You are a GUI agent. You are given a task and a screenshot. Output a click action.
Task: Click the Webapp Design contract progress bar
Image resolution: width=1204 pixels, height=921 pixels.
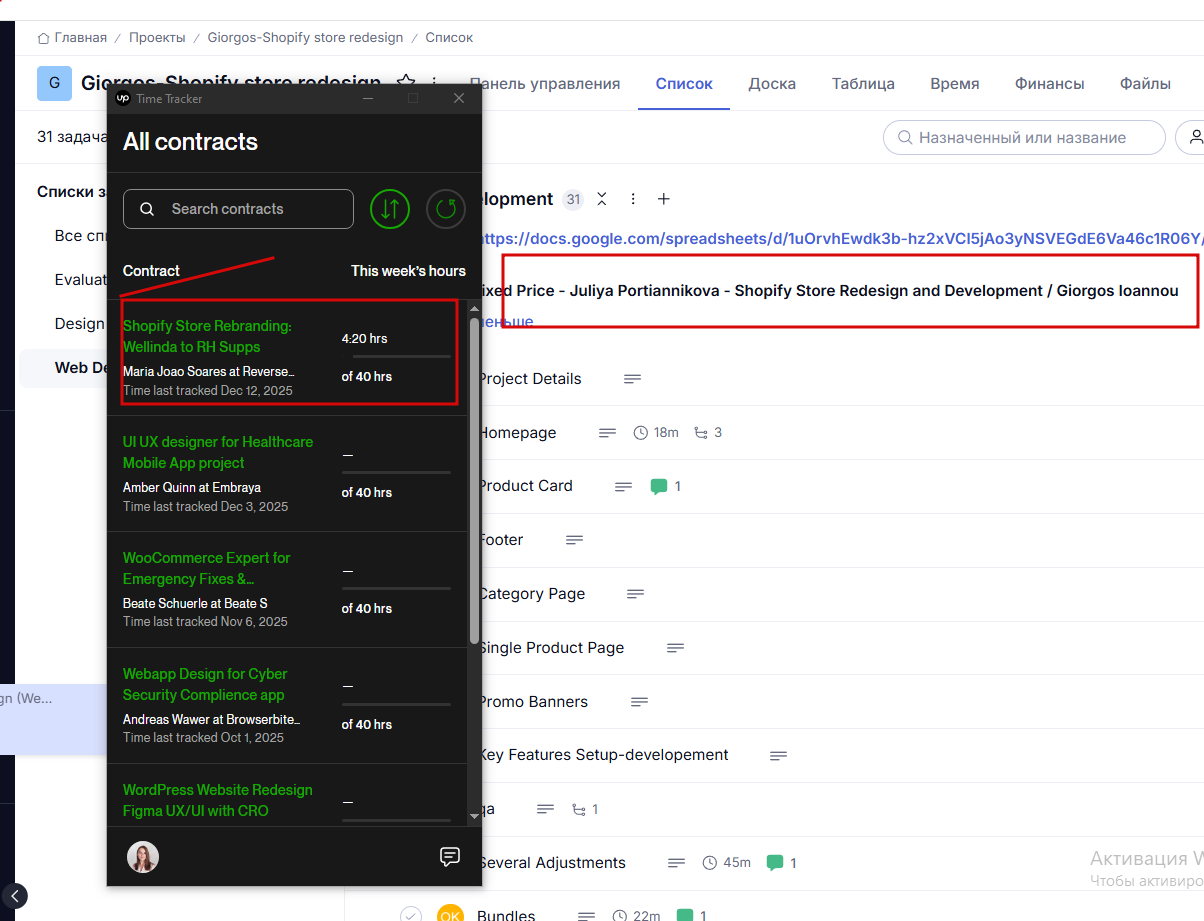(x=396, y=704)
